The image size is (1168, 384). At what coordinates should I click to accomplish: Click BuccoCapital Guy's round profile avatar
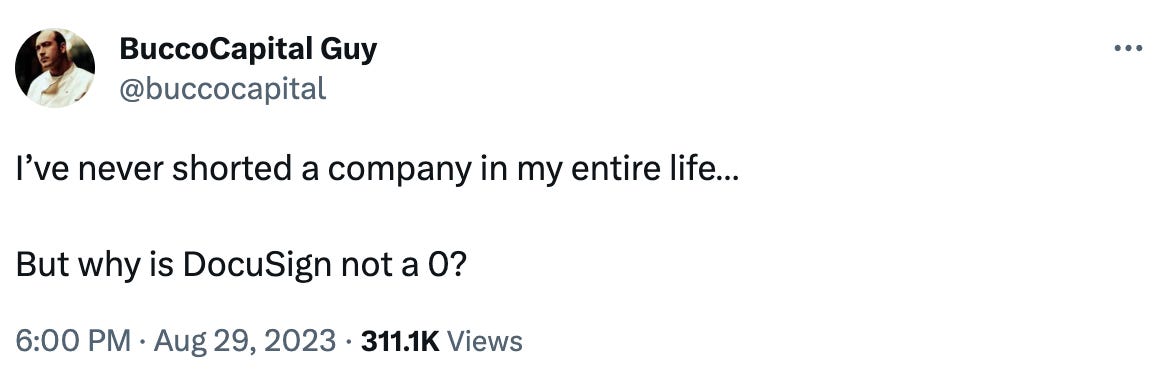click(55, 68)
